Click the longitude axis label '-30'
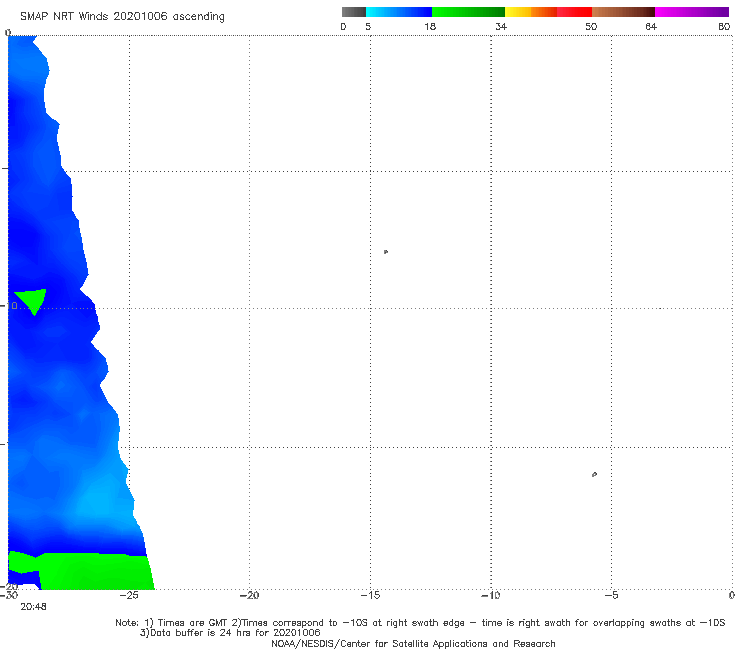 click(x=9, y=596)
